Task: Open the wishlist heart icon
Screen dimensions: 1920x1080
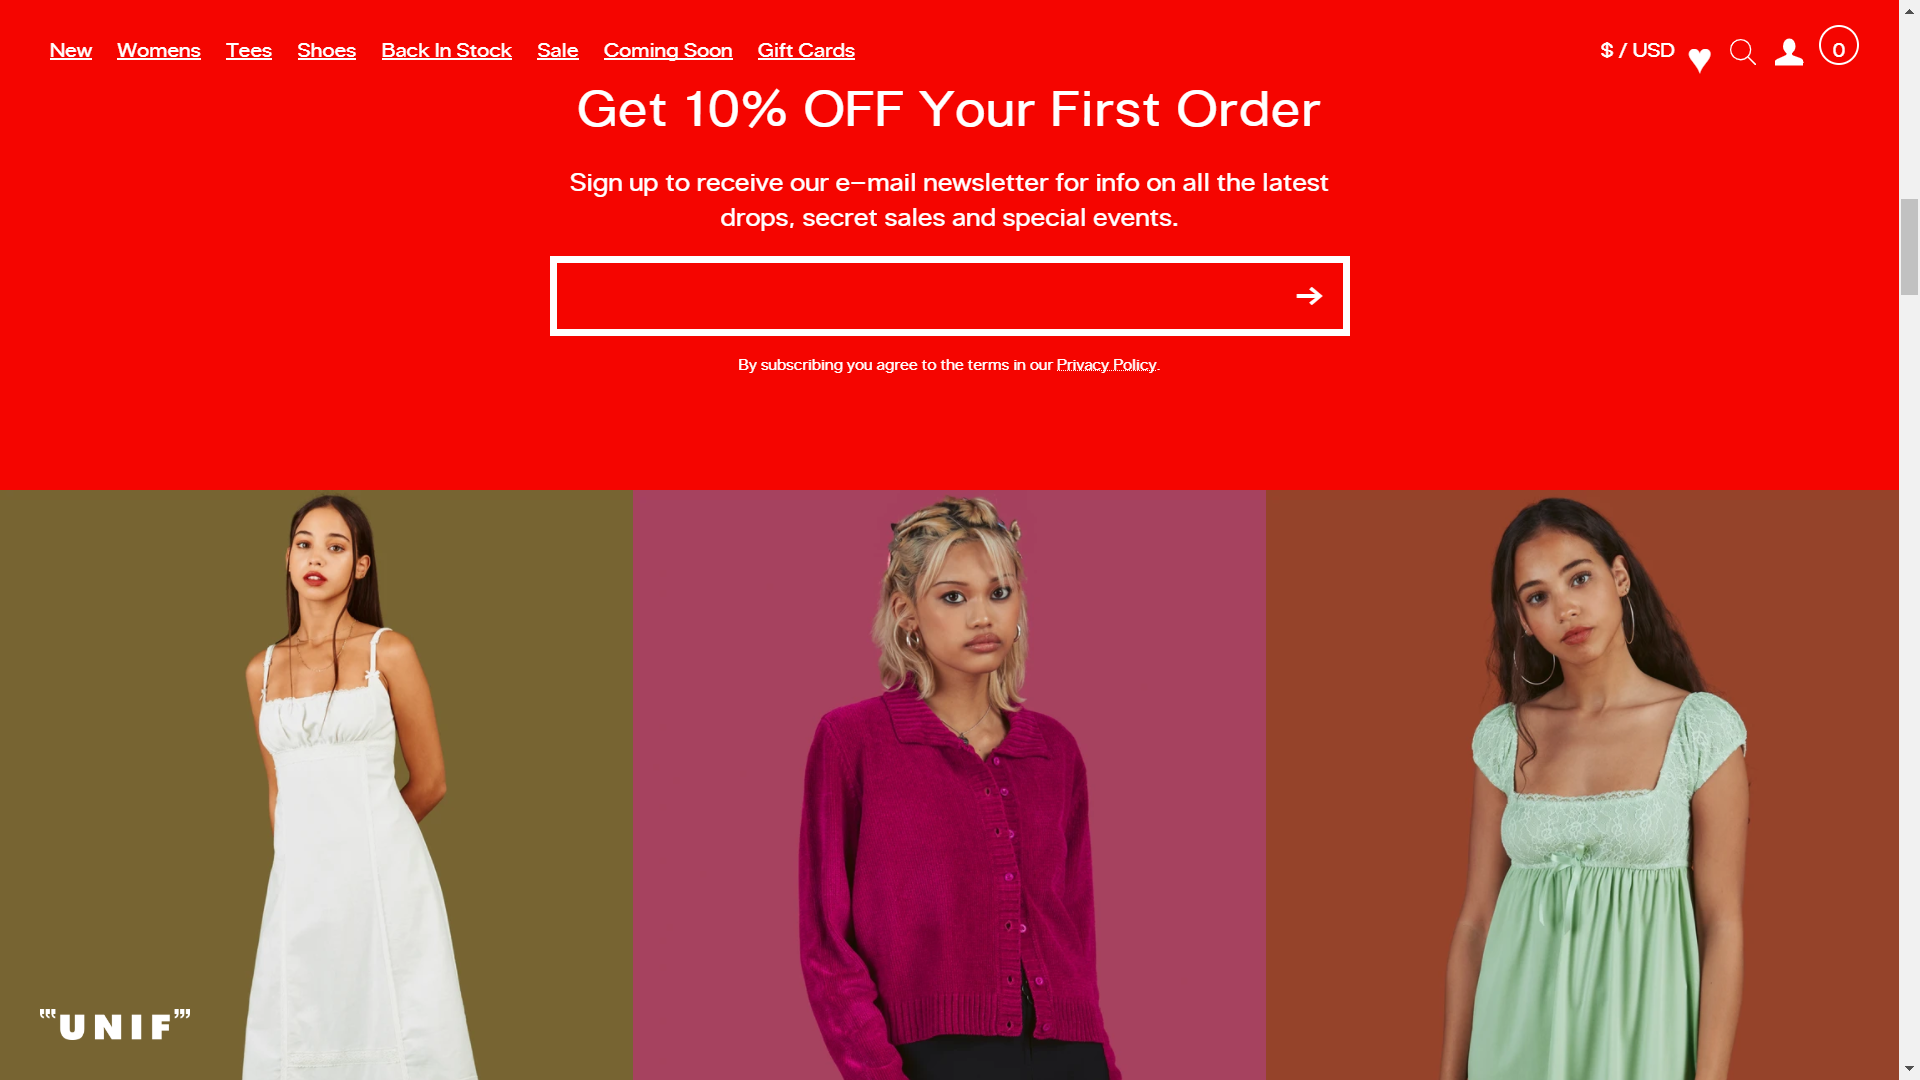Action: tap(1699, 60)
